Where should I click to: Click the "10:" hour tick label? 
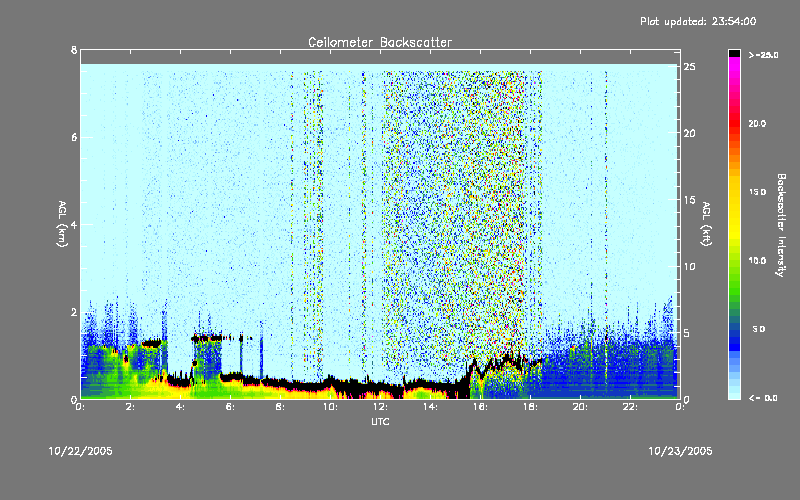330,407
